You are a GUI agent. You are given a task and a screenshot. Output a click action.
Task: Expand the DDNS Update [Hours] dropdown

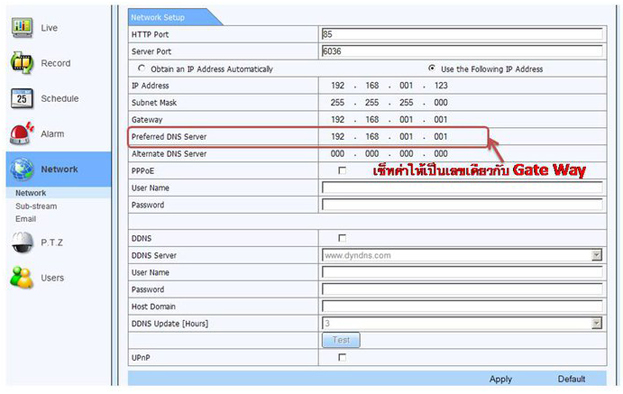596,323
